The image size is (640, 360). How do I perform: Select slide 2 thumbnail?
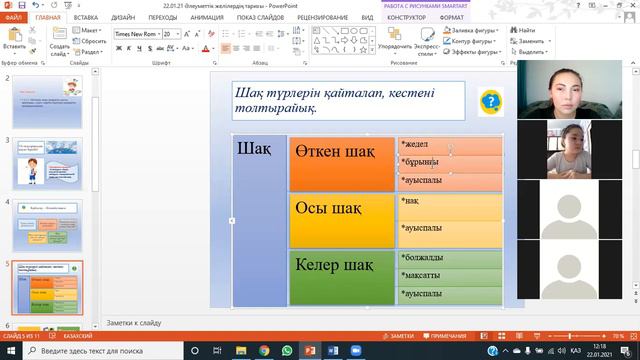coord(47,102)
